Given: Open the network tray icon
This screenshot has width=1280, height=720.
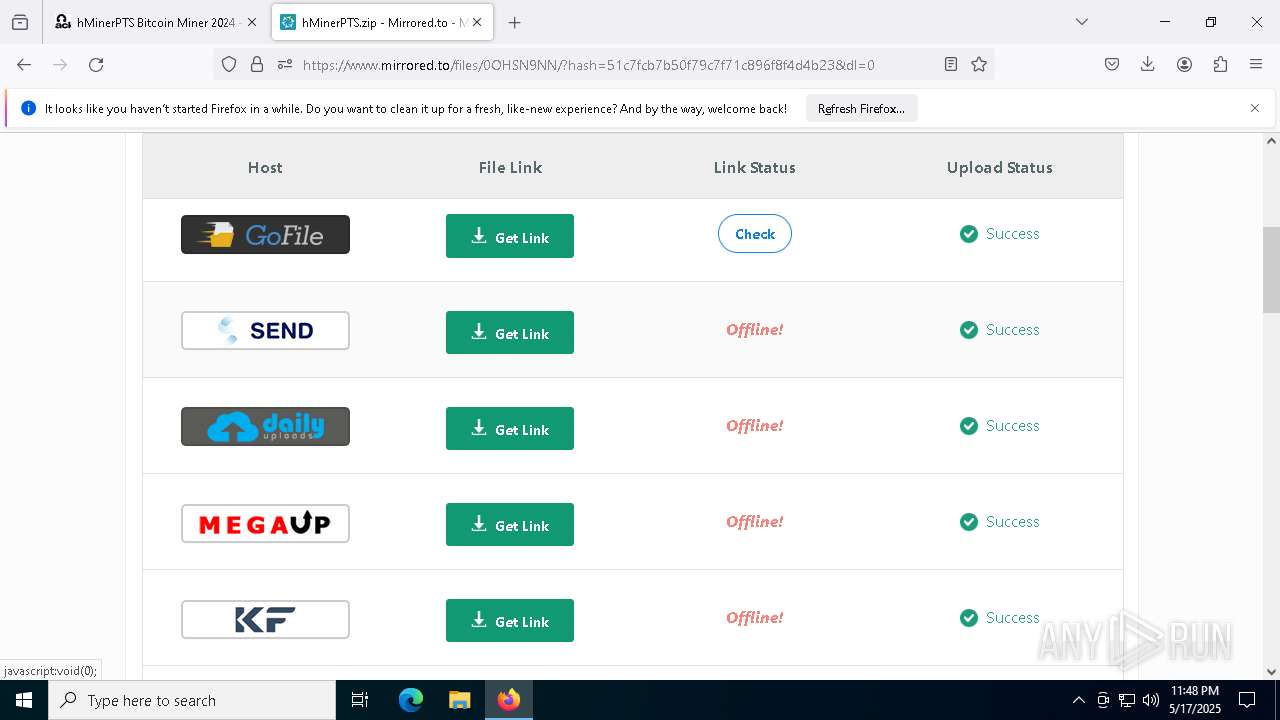Looking at the screenshot, I should coord(1127,700).
